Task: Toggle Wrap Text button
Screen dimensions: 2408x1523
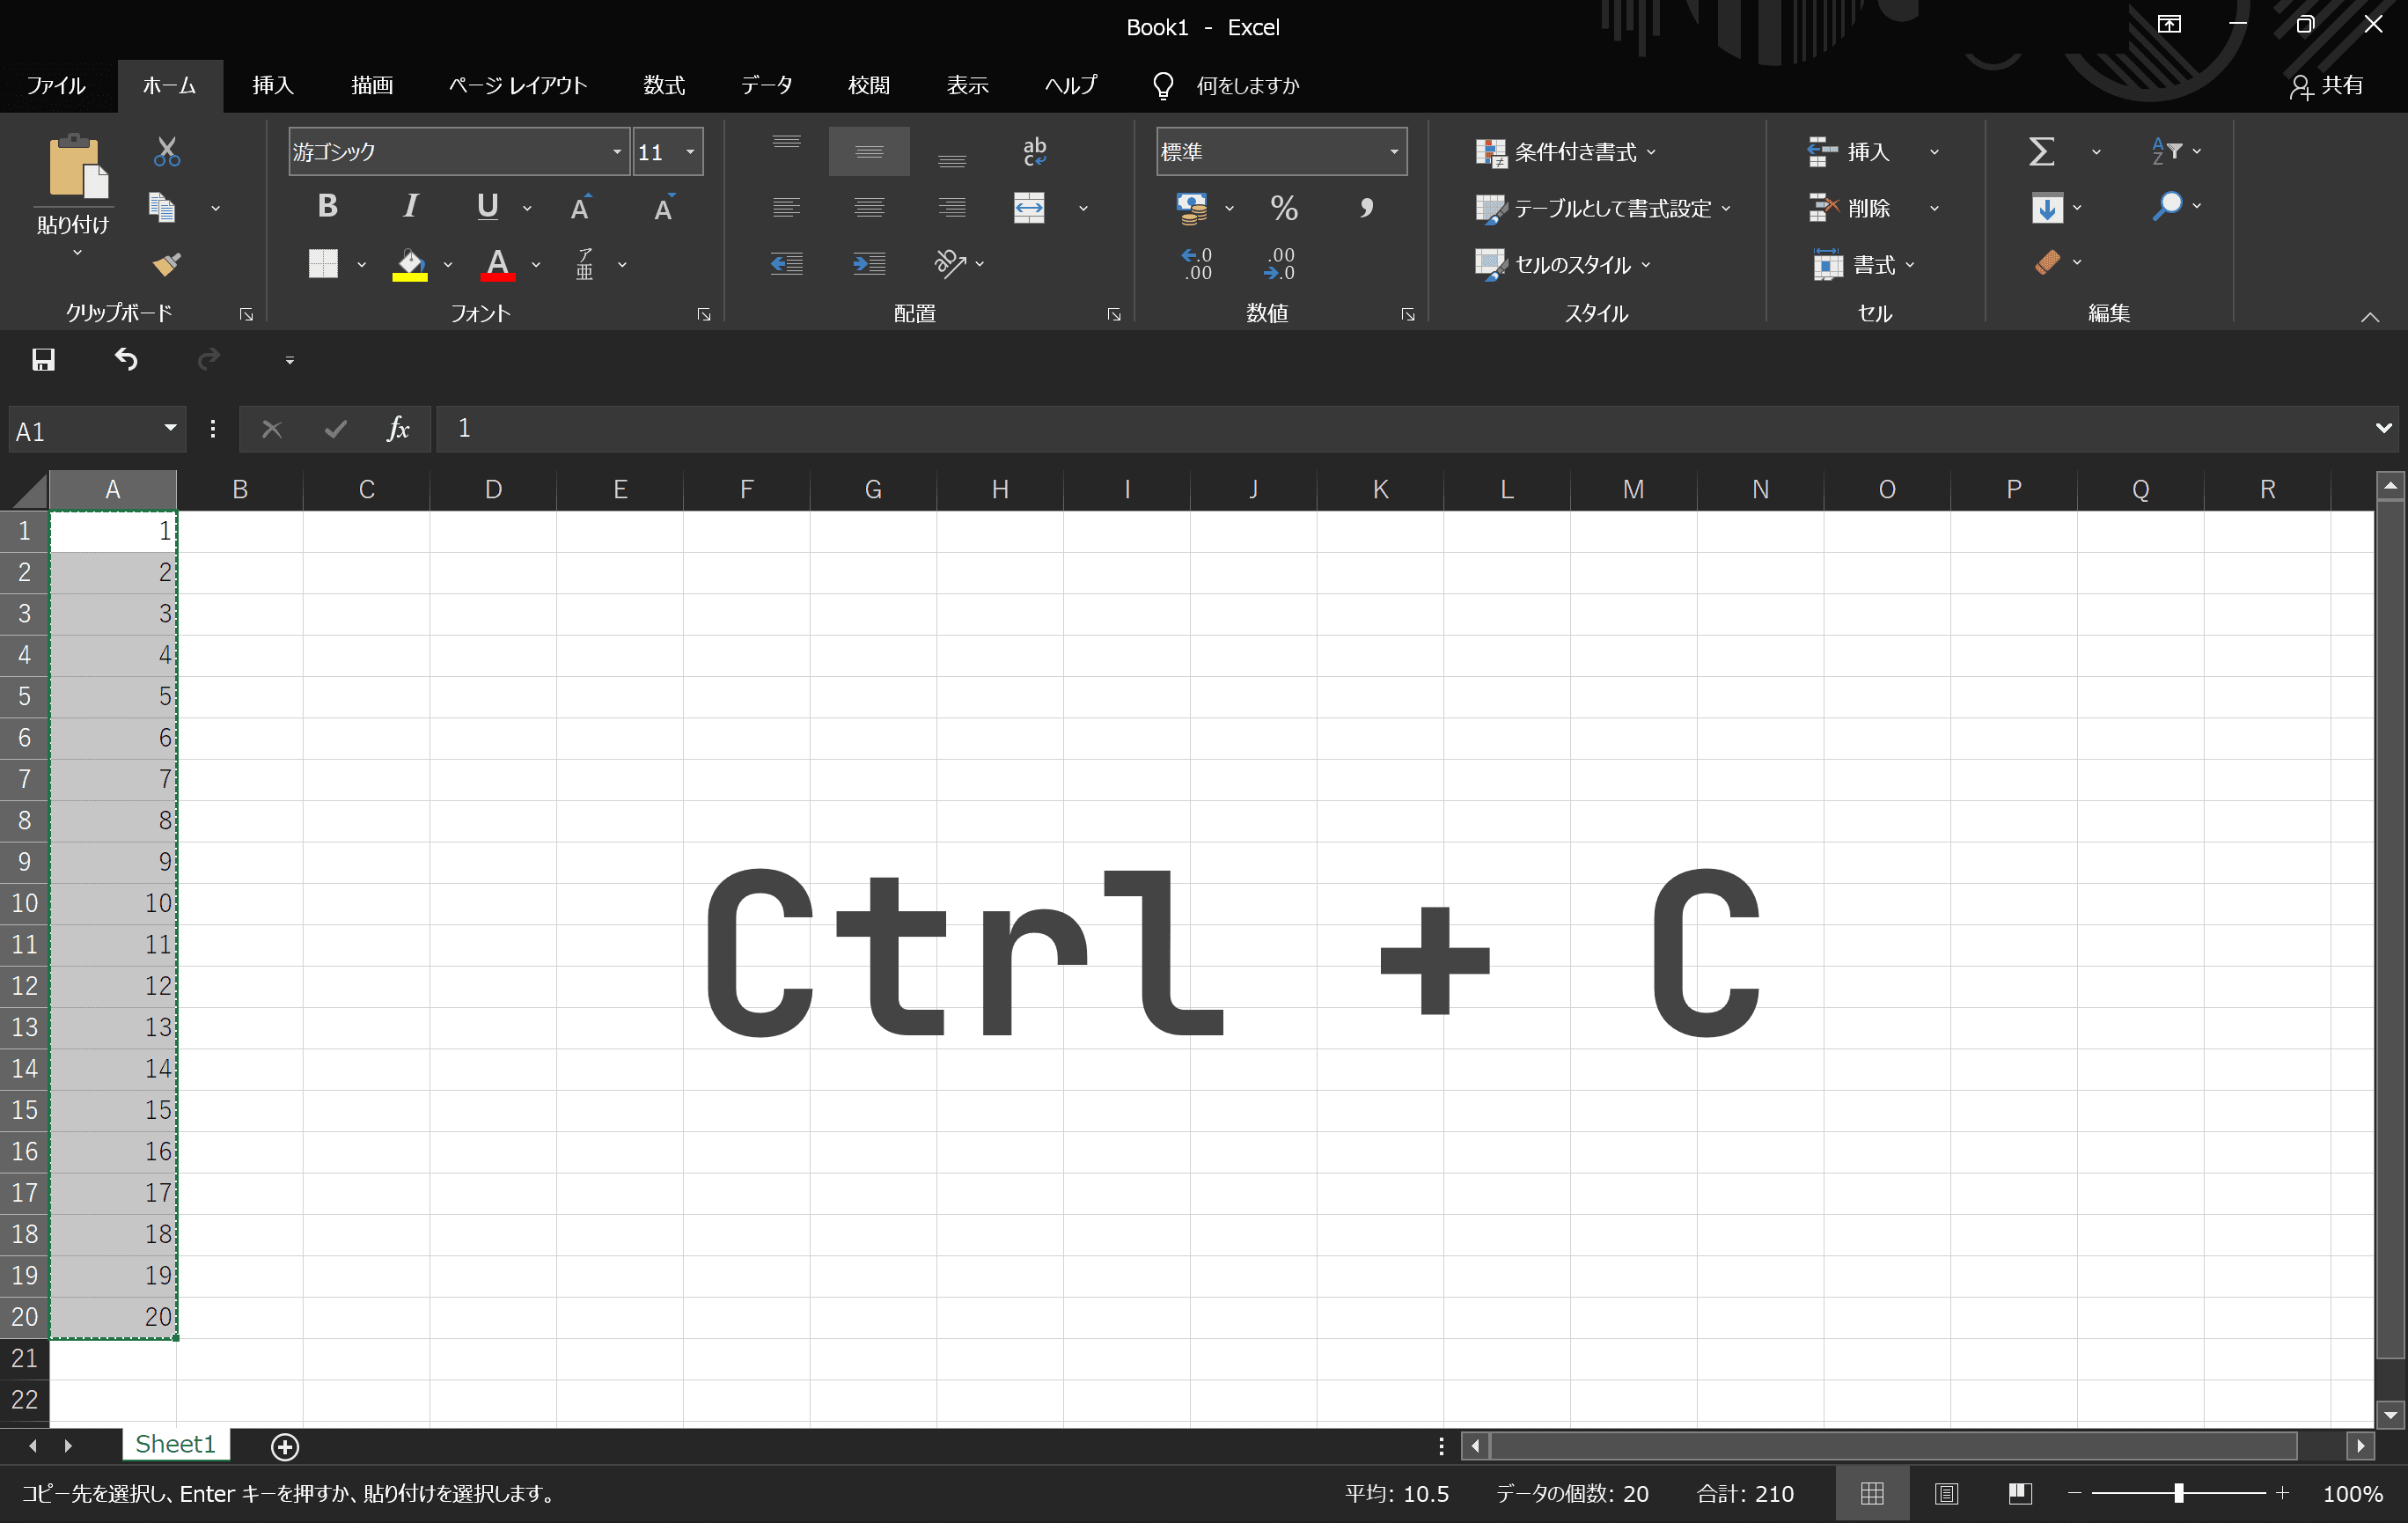Action: 1034,152
